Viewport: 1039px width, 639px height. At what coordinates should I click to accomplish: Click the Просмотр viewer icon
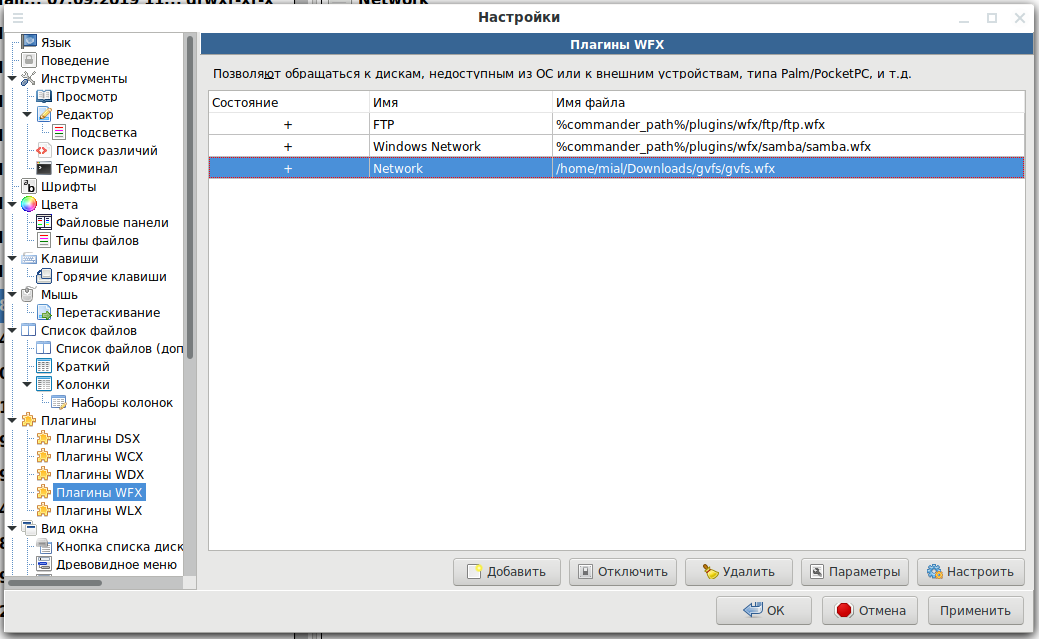44,96
